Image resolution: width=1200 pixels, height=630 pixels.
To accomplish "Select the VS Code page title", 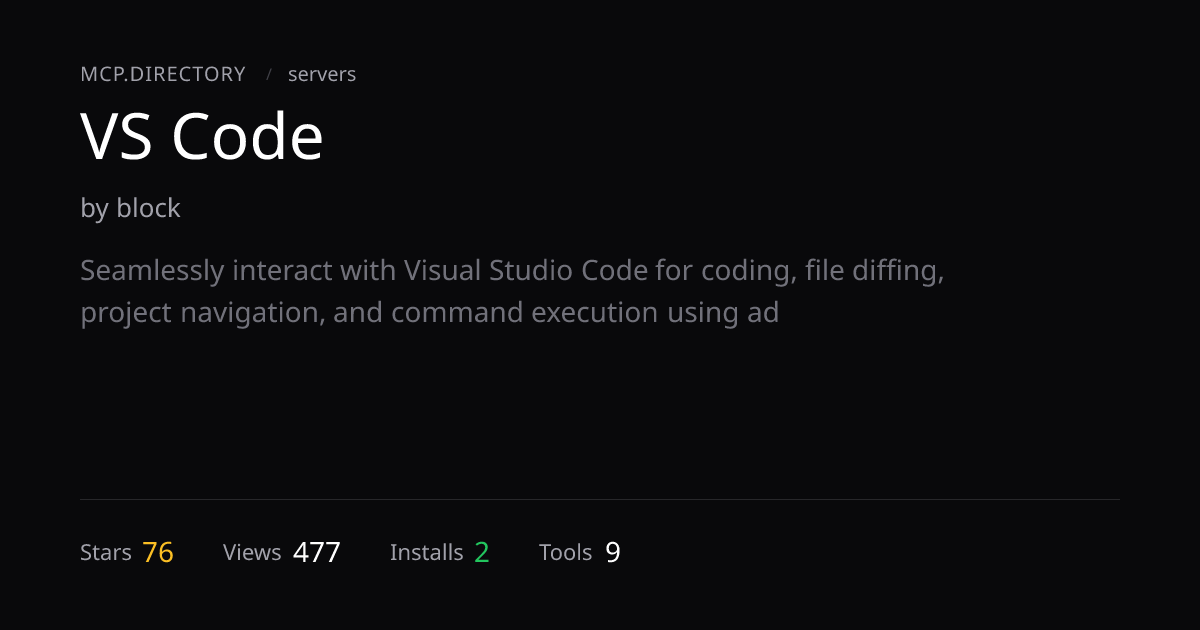I will [201, 137].
